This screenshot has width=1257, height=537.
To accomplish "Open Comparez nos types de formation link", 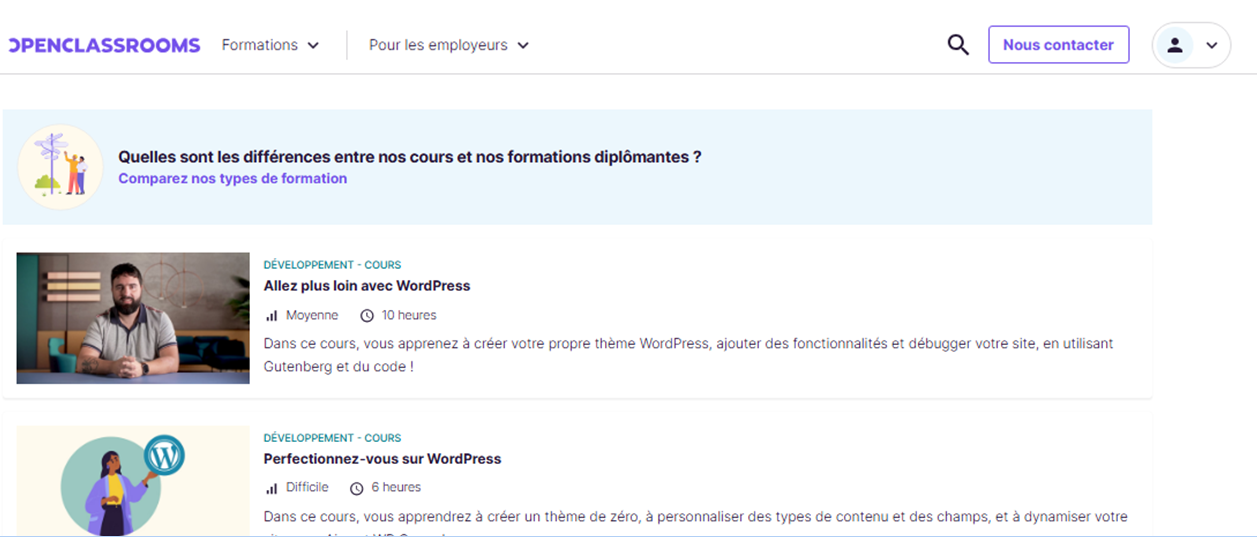I will tap(233, 179).
